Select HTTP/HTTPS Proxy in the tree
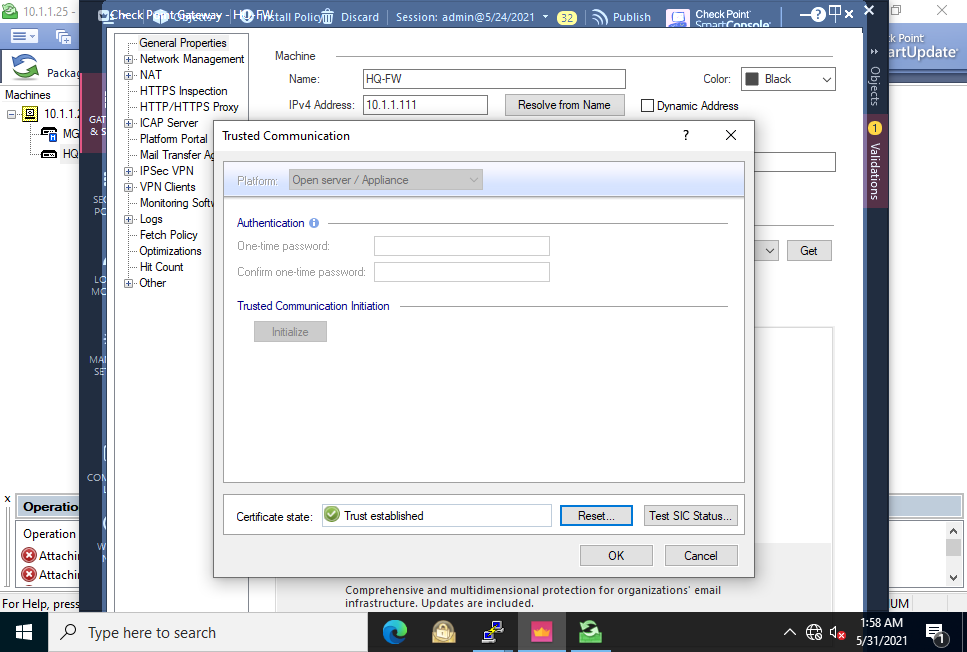Image resolution: width=967 pixels, height=652 pixels. coord(189,107)
